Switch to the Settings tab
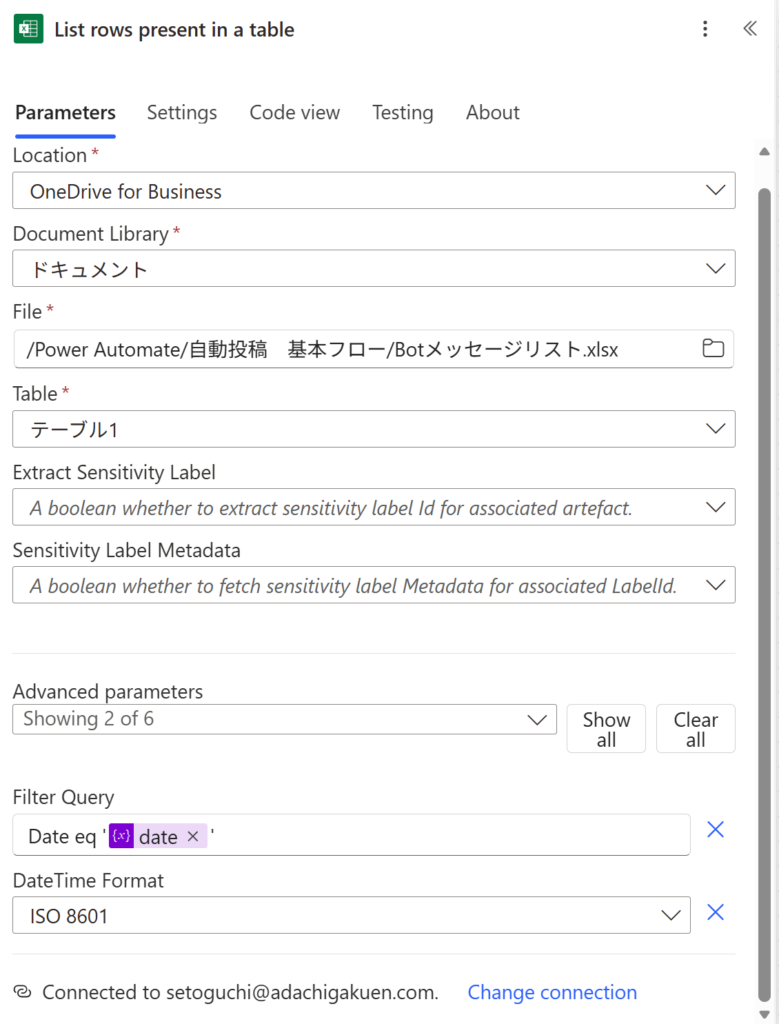Screen dimensions: 779x1024 tap(182, 113)
